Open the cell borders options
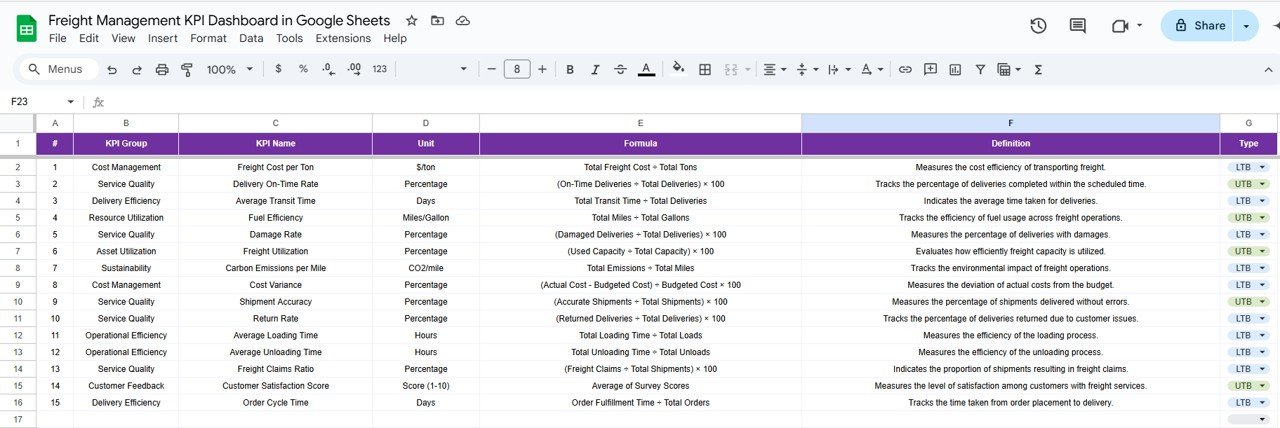The width and height of the screenshot is (1280, 428). click(705, 69)
